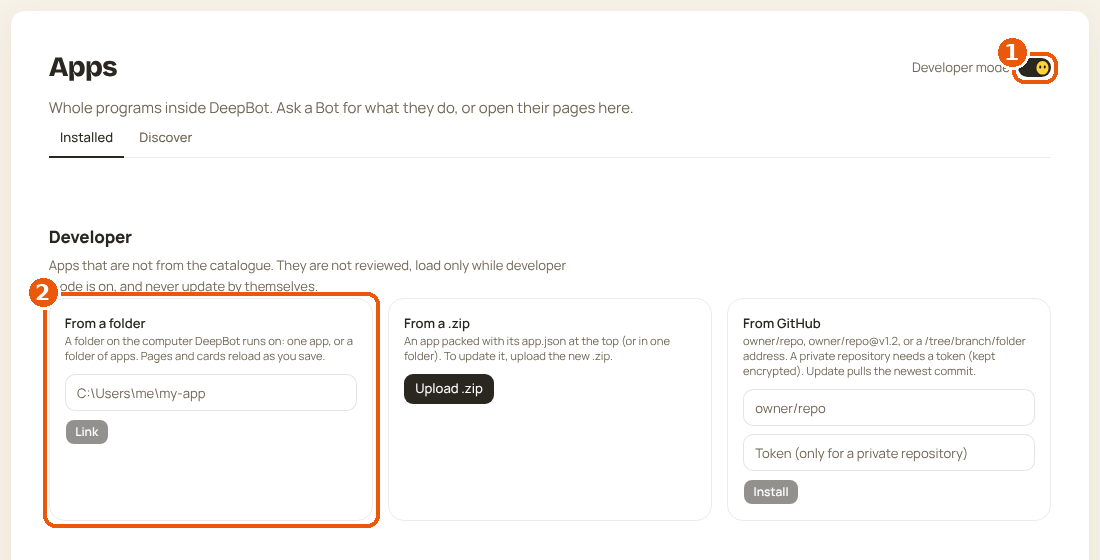Open the Discover tab
This screenshot has height=560, width=1100.
[166, 138]
